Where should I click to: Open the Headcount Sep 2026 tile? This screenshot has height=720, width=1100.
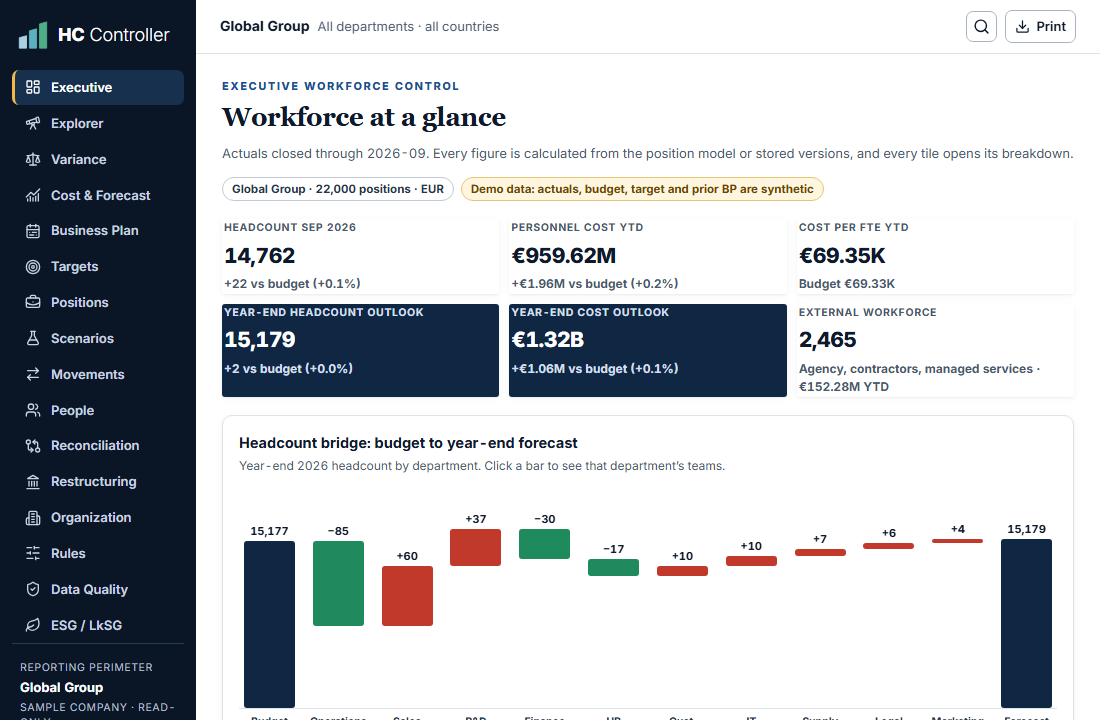(361, 256)
